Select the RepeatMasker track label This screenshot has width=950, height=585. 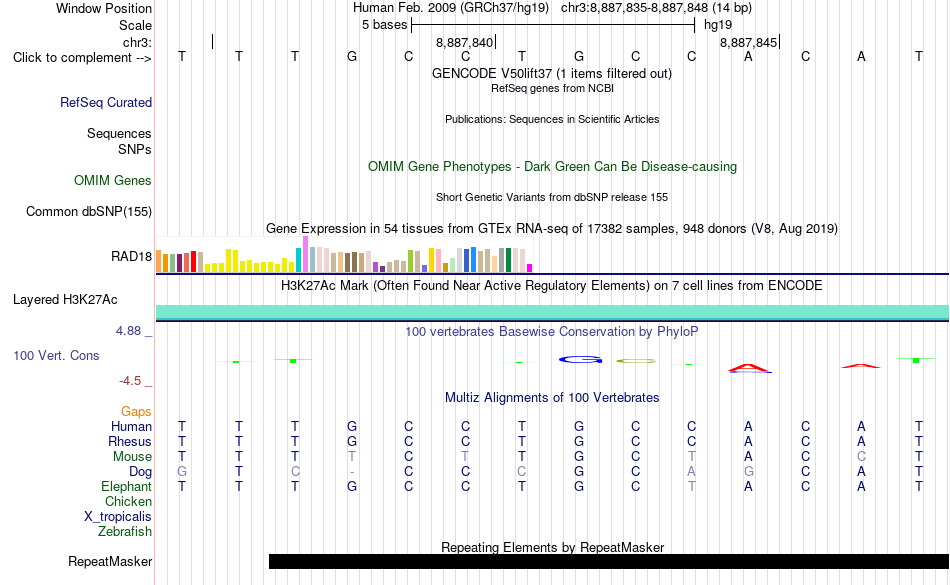tap(110, 561)
